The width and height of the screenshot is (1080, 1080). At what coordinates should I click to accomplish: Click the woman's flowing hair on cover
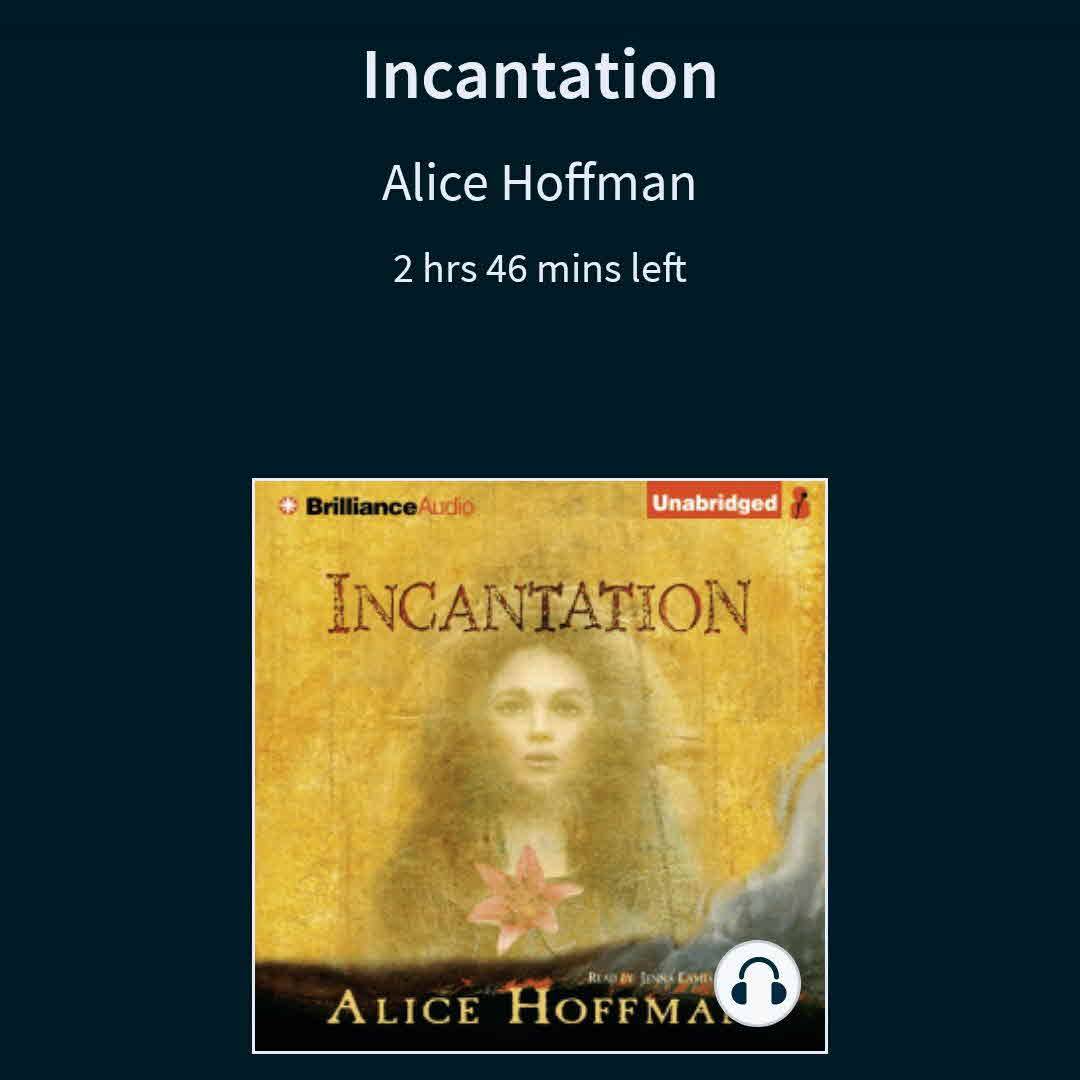coord(441,771)
